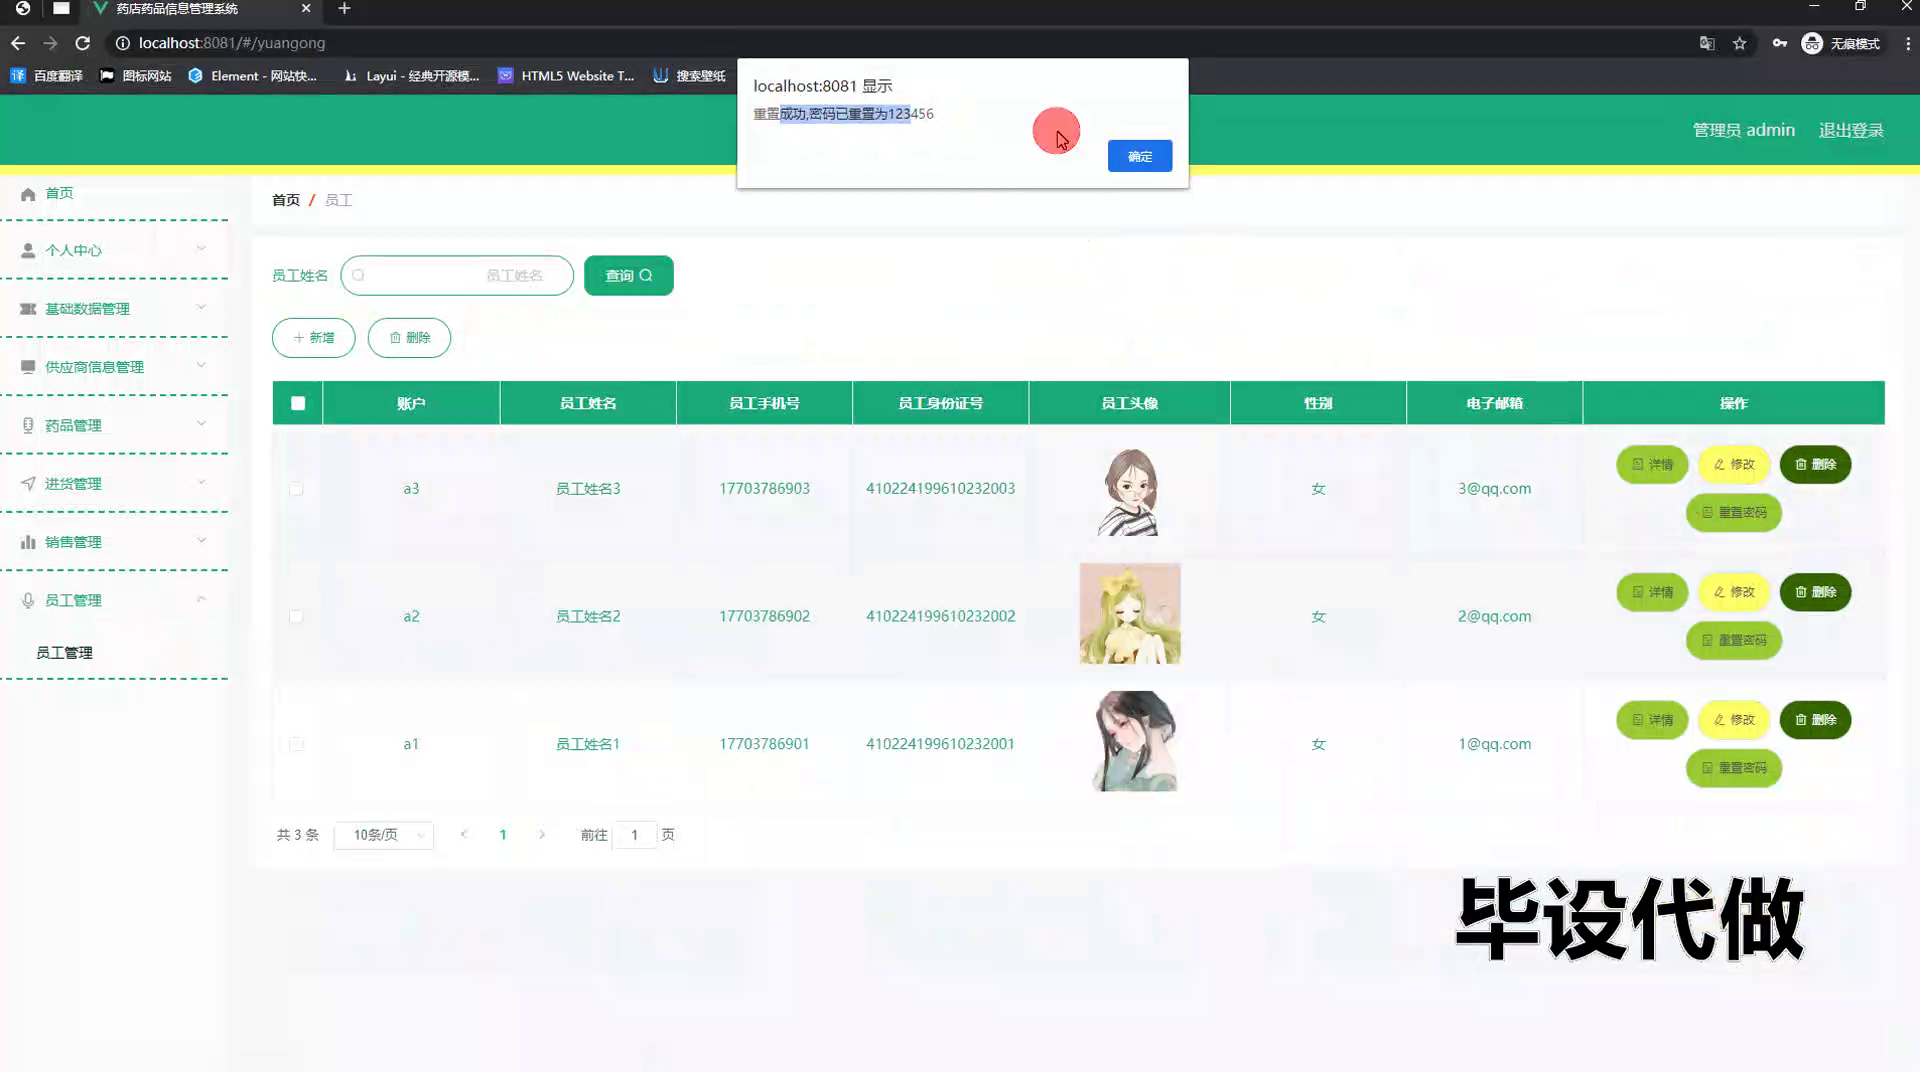Screen dimensions: 1920x1072
Task: Click the previous page arrow in pagination
Action: point(463,835)
